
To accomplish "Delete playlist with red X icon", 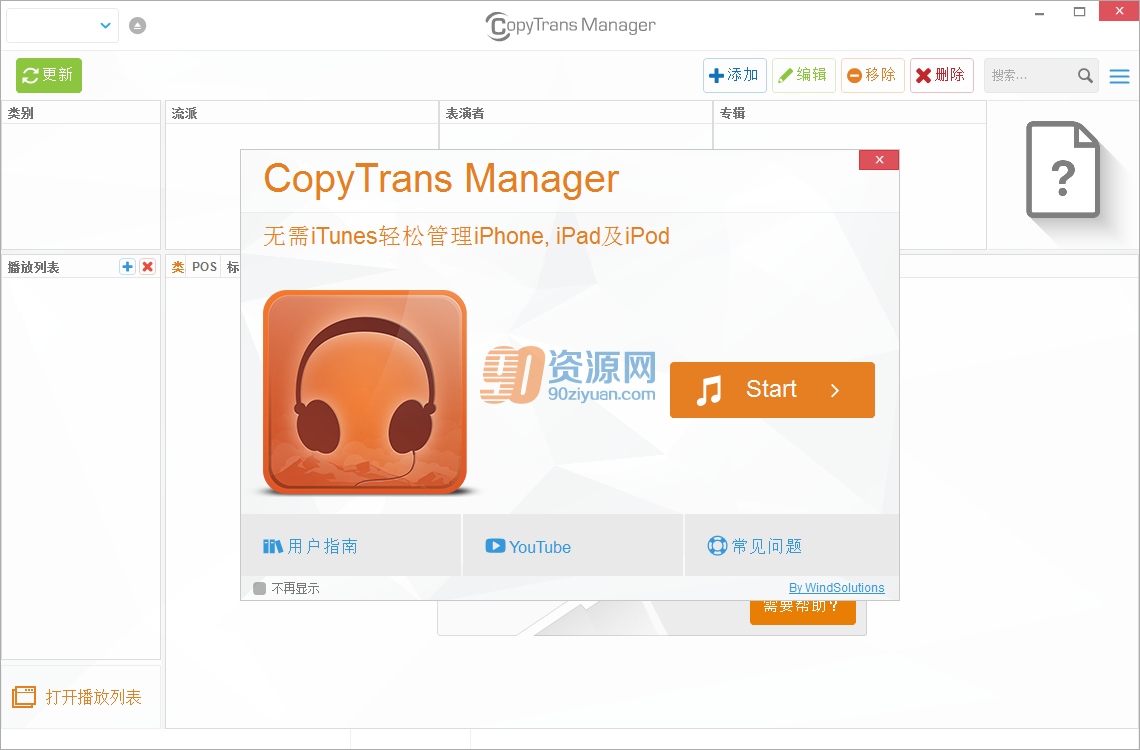I will click(x=148, y=267).
